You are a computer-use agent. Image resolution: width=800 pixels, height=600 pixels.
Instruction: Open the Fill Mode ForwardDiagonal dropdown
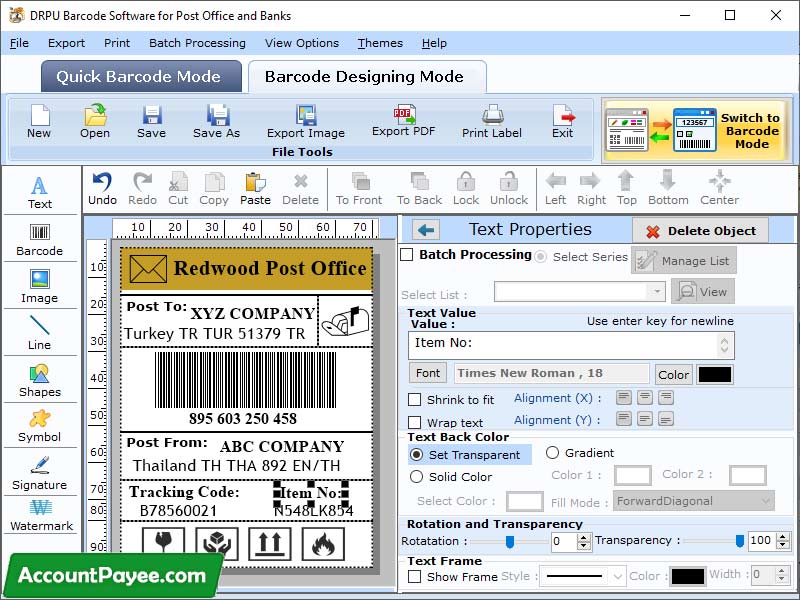click(694, 501)
